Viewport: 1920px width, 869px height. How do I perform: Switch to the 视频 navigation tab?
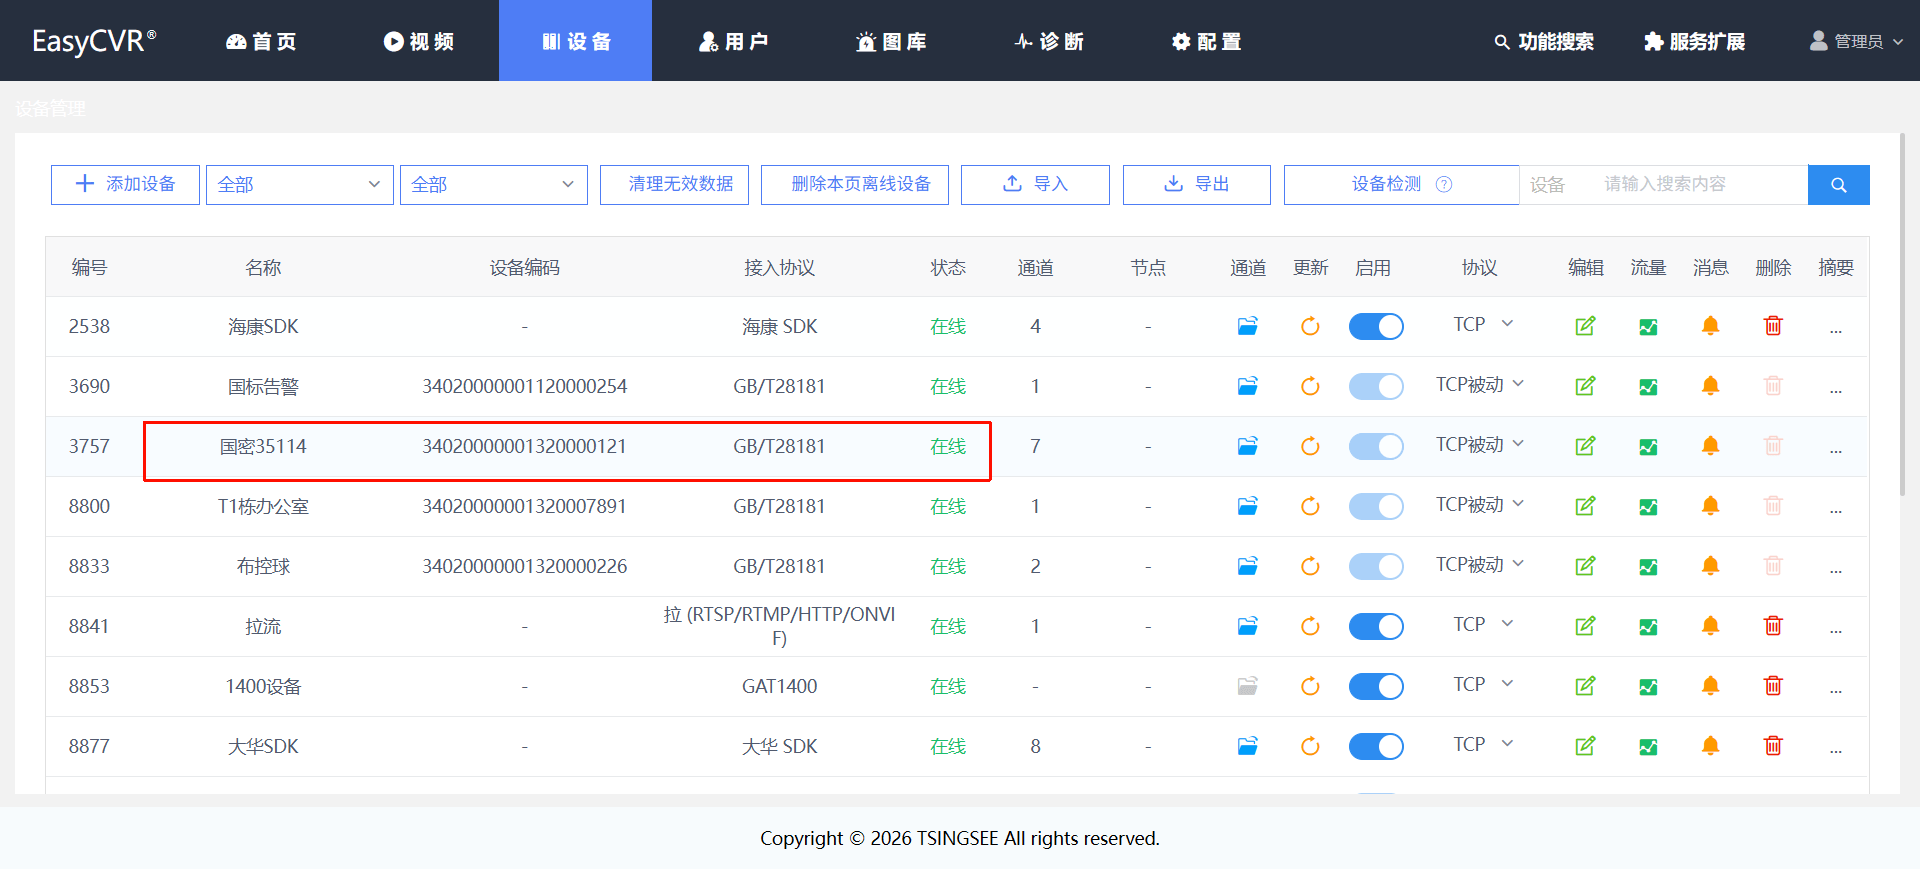click(x=419, y=41)
